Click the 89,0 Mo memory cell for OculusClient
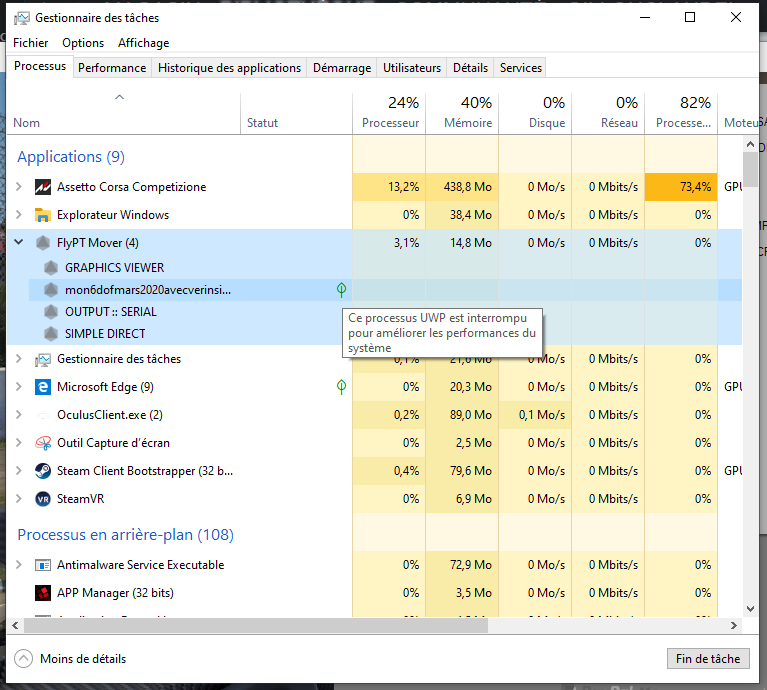Viewport: 767px width, 690px height. click(x=462, y=415)
